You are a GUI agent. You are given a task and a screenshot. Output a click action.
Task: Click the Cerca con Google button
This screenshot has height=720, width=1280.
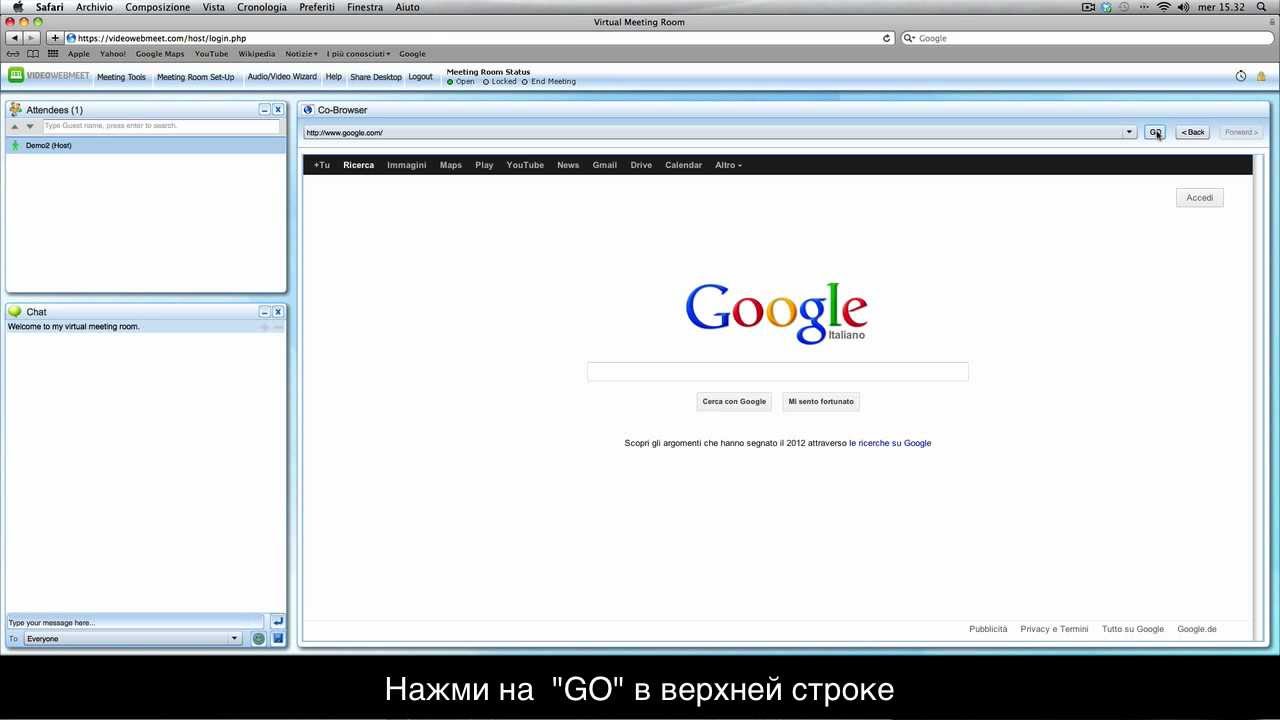(x=734, y=401)
